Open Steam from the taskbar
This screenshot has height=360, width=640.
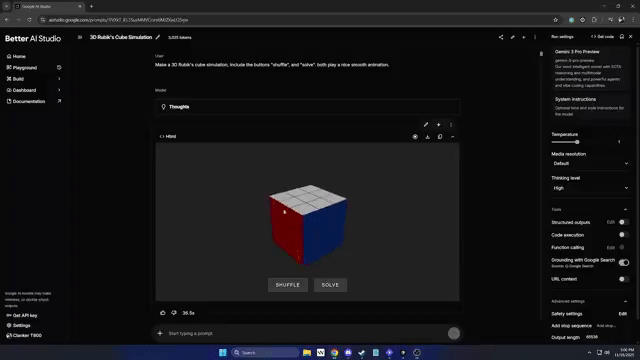coord(362,352)
